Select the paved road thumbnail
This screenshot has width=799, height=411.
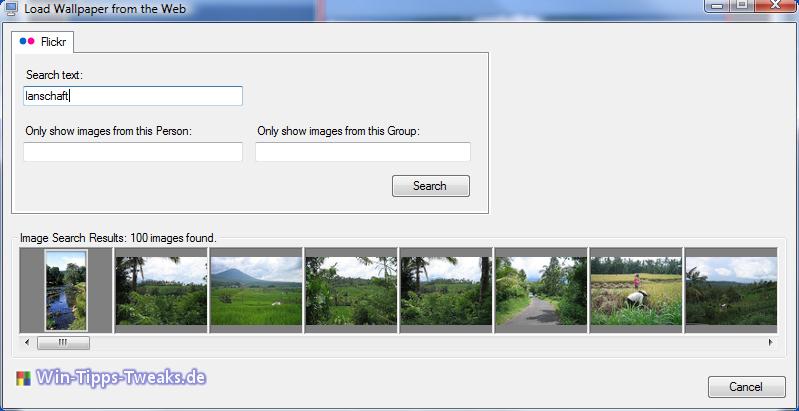click(541, 291)
